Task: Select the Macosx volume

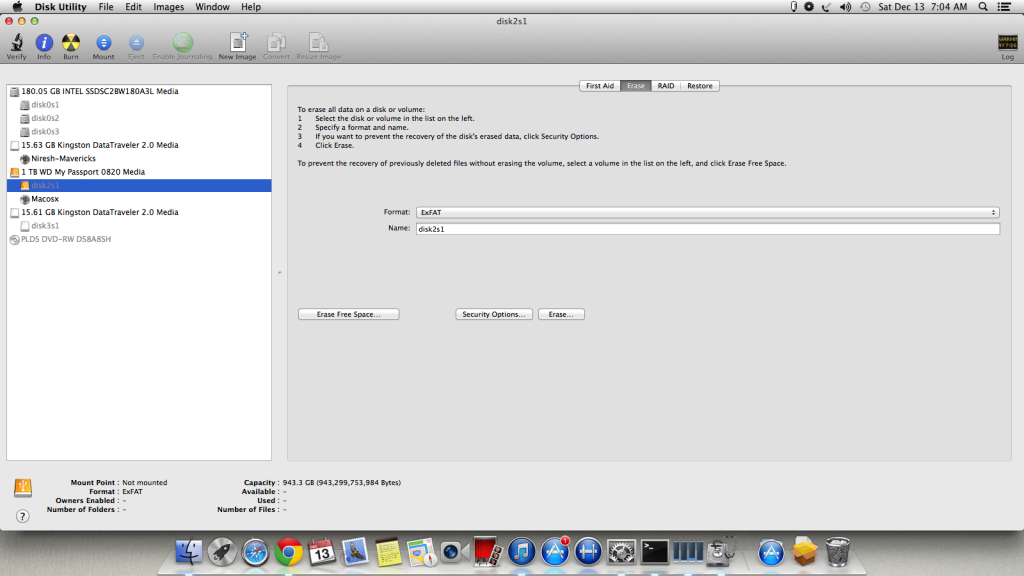Action: pyautogui.click(x=139, y=199)
